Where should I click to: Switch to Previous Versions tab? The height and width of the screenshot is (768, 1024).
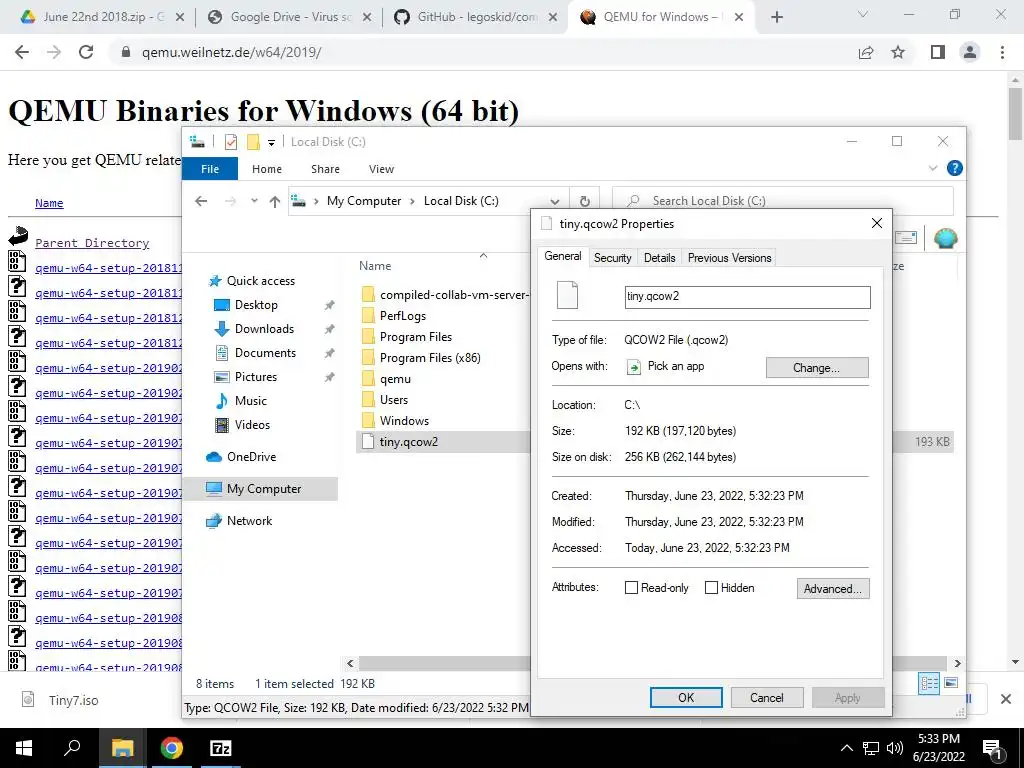[x=729, y=258]
